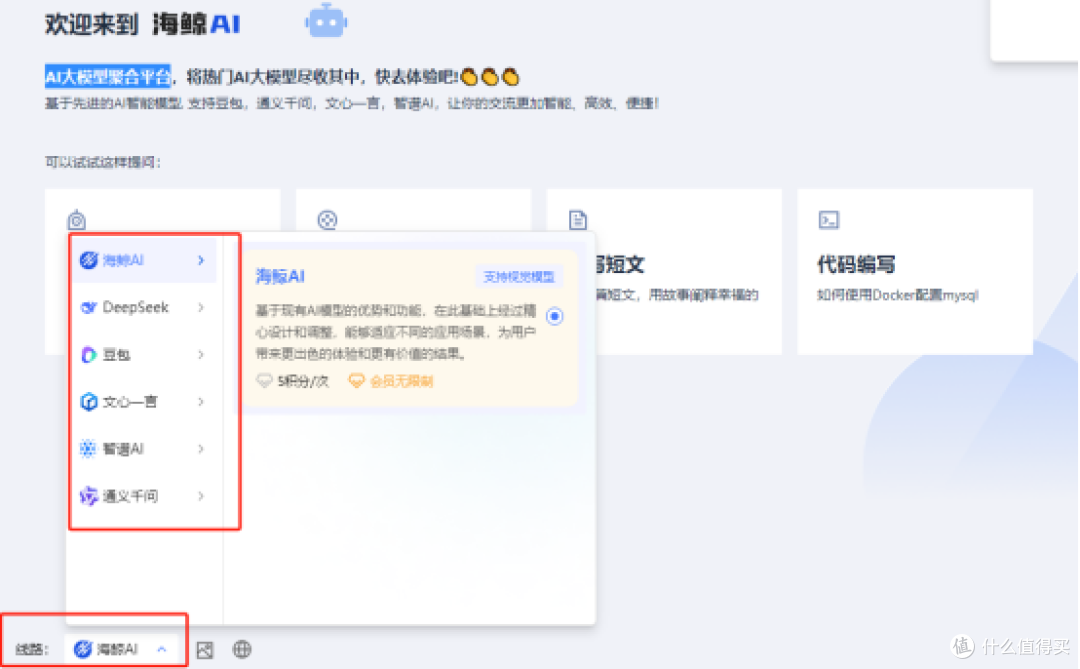Click the 支持视觉模型 tag

(519, 276)
